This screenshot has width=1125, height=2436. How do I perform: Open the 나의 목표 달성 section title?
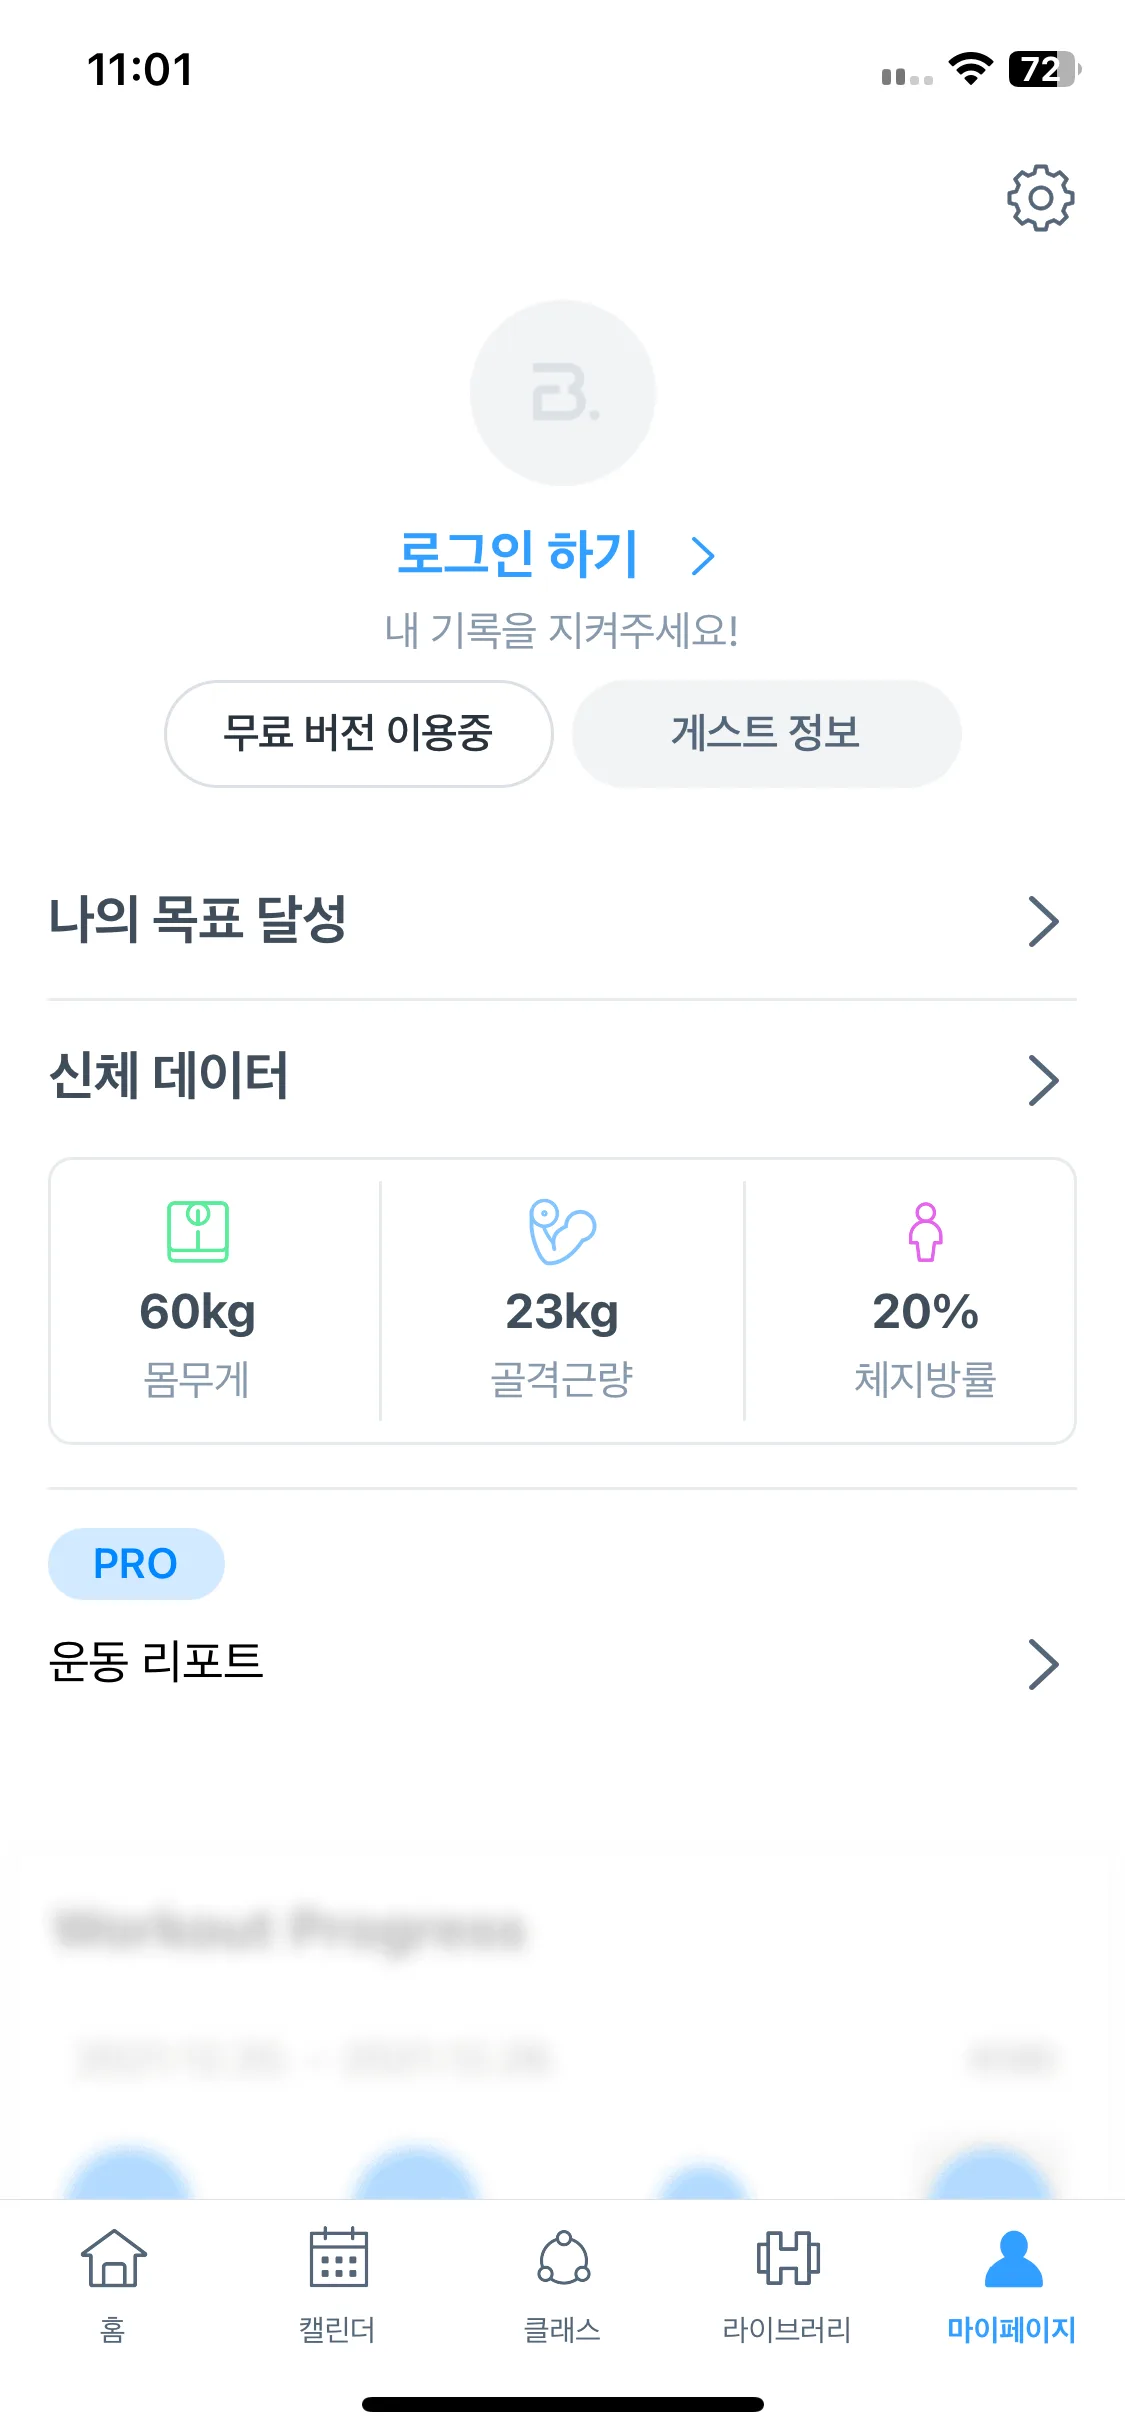click(x=198, y=920)
